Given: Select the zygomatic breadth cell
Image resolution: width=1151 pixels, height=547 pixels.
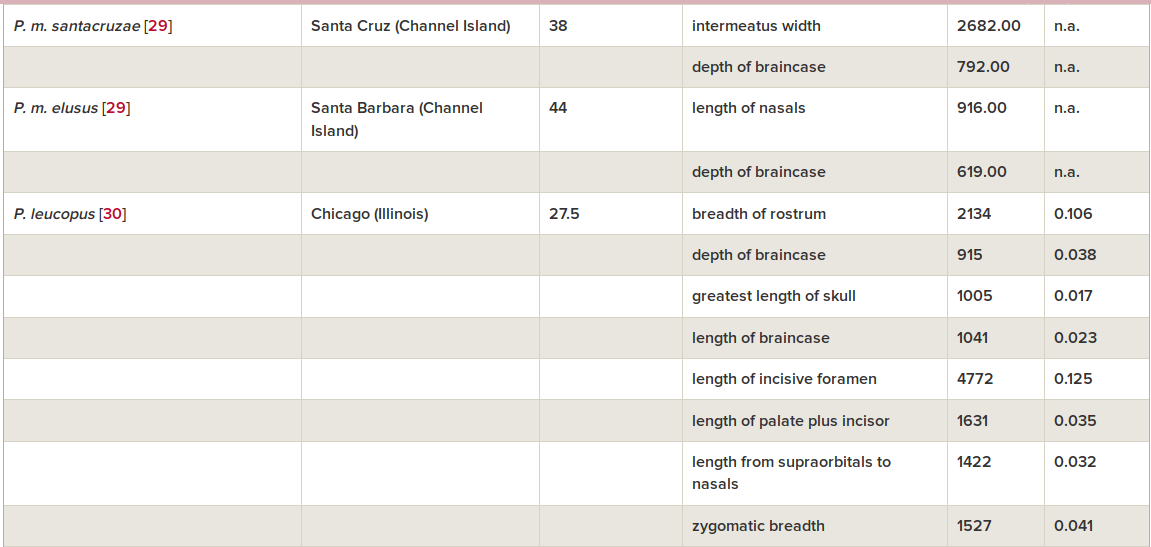Looking at the screenshot, I should [x=815, y=526].
